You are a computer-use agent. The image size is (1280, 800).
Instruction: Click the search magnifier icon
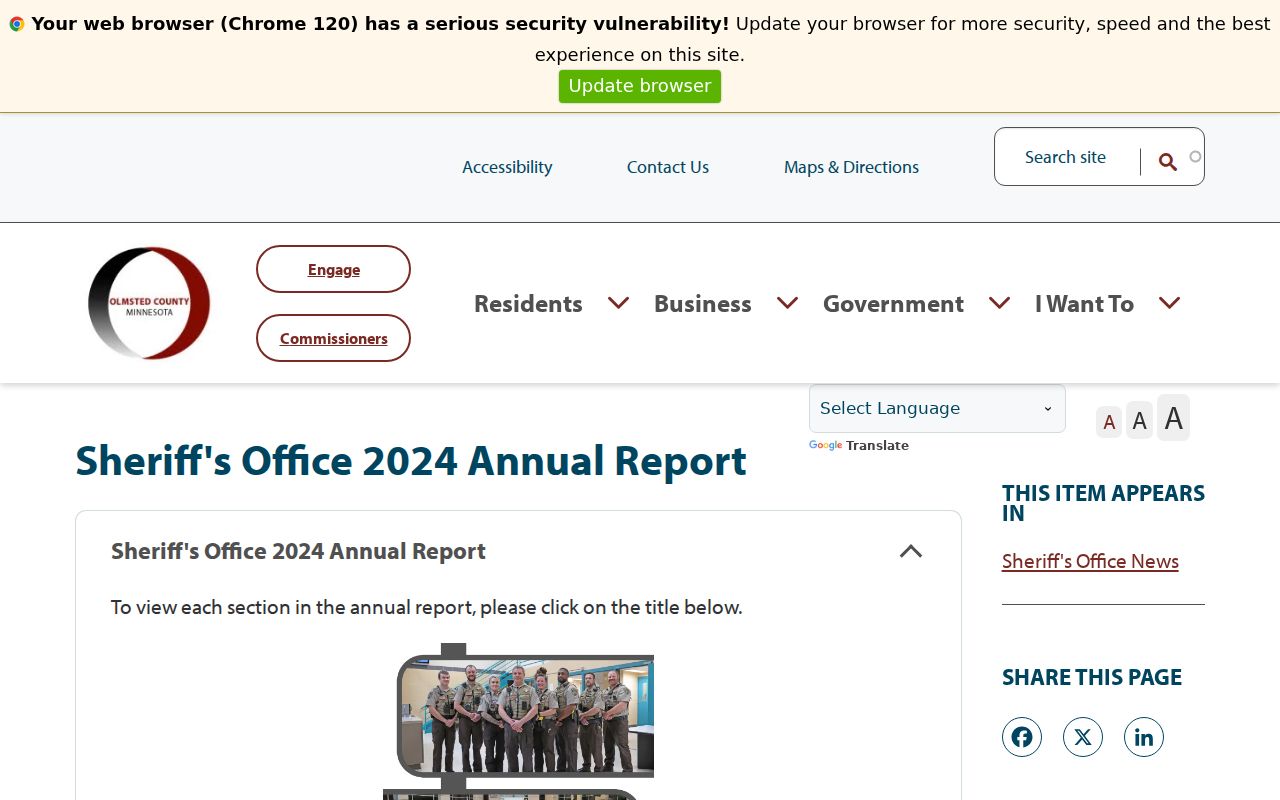pos(1167,162)
